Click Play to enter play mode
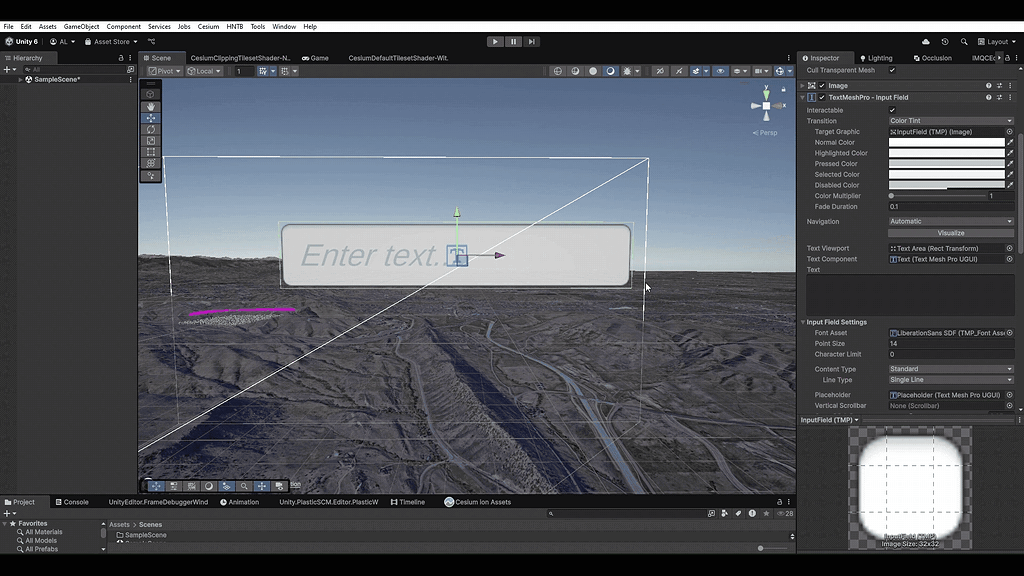1024x576 pixels. pyautogui.click(x=495, y=41)
